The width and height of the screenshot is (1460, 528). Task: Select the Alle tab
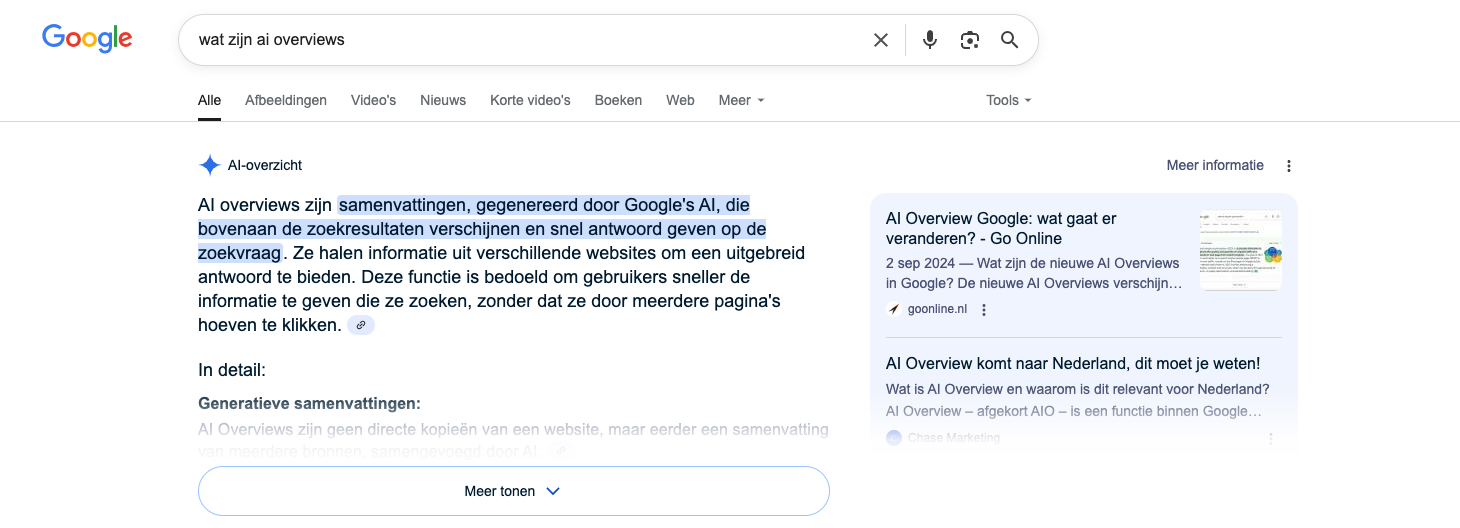coord(209,100)
